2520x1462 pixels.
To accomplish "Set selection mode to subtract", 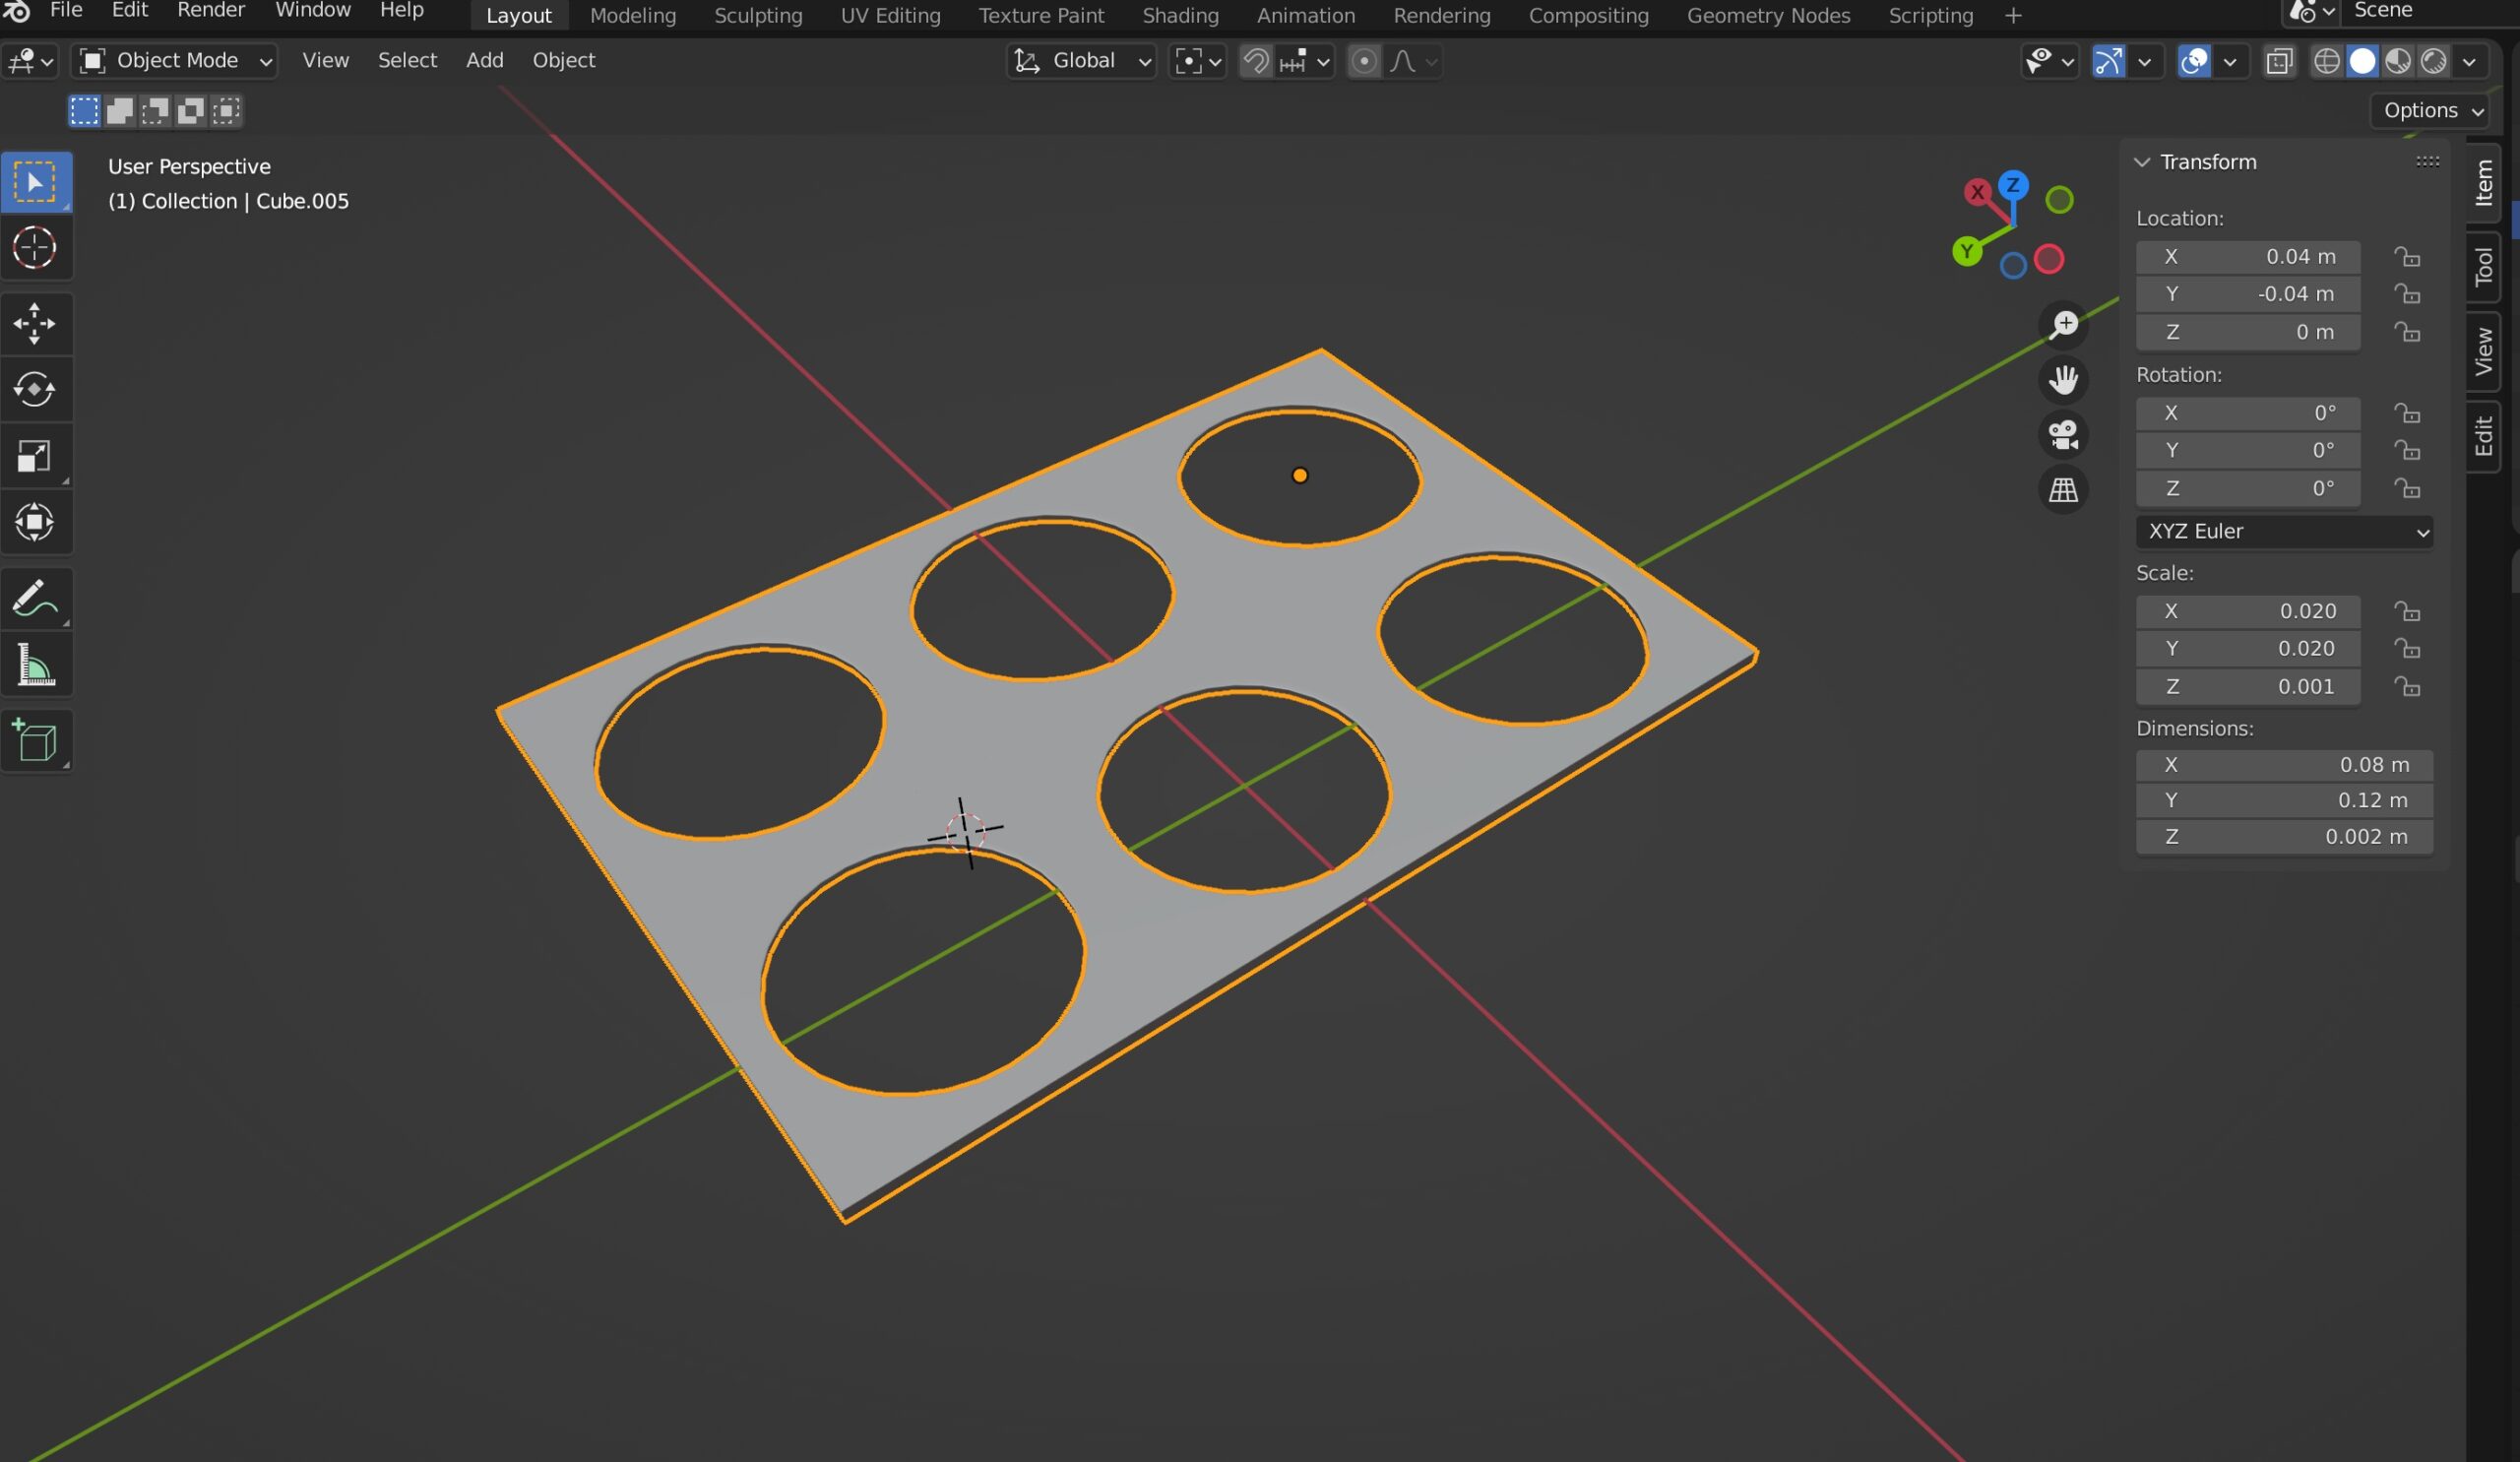I will click(155, 110).
